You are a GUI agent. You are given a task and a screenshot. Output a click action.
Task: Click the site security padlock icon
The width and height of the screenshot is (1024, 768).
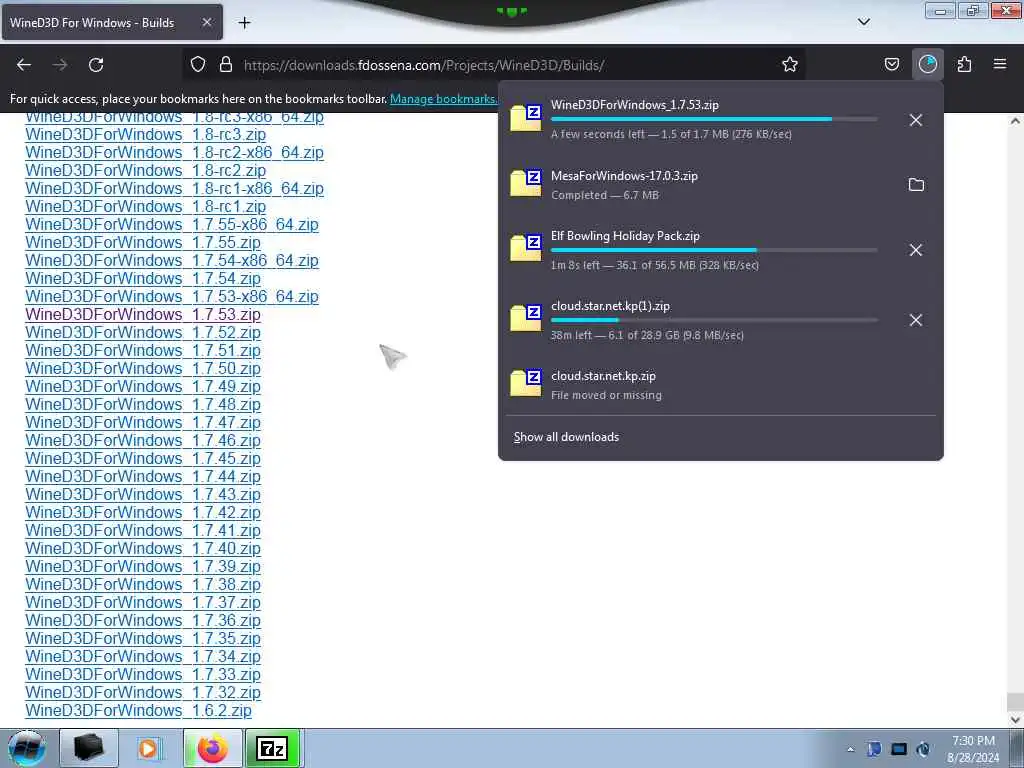(x=226, y=65)
